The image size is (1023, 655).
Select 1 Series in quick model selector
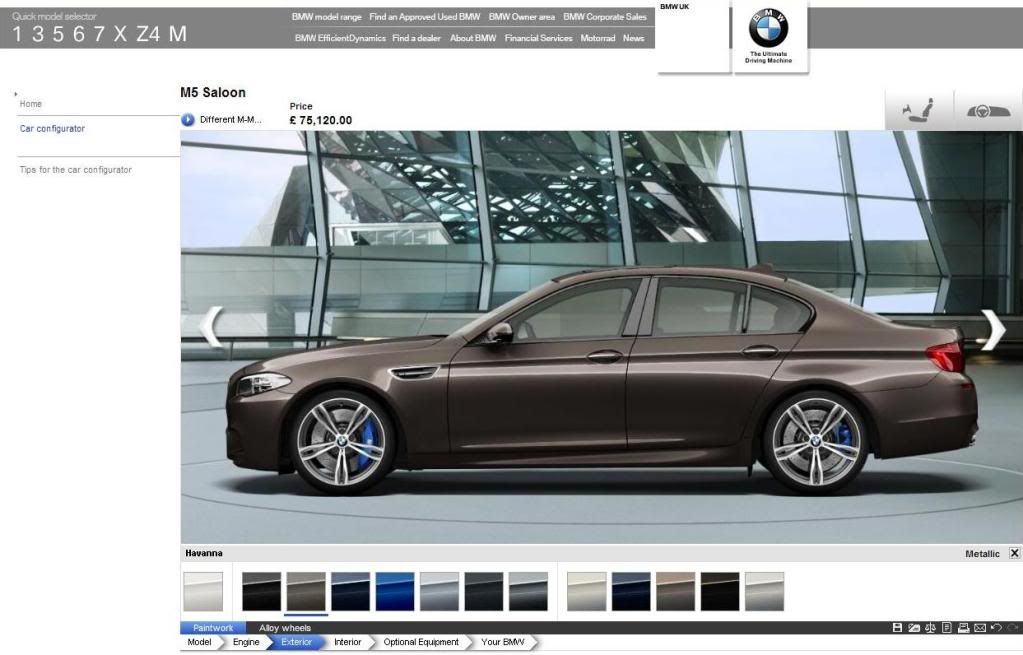[x=17, y=34]
